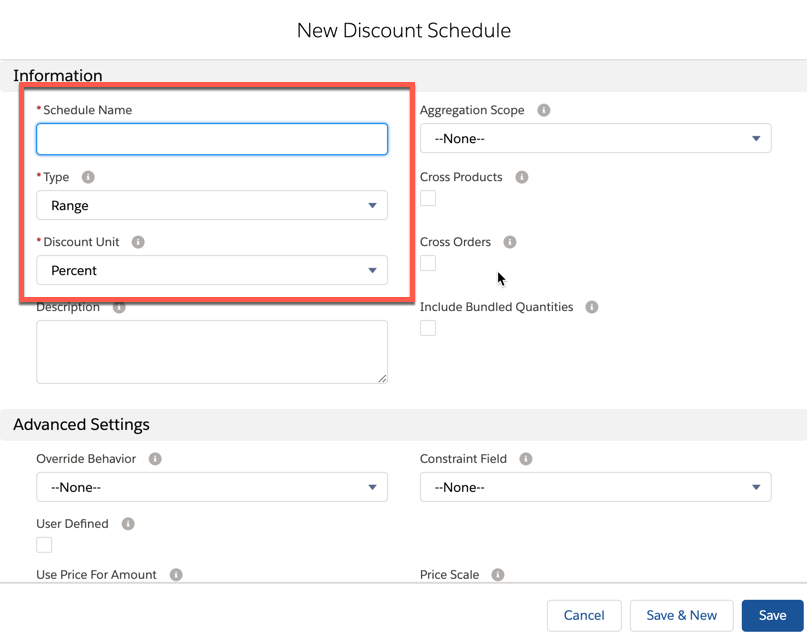807x643 pixels.
Task: Click the Save & New button
Action: [681, 615]
